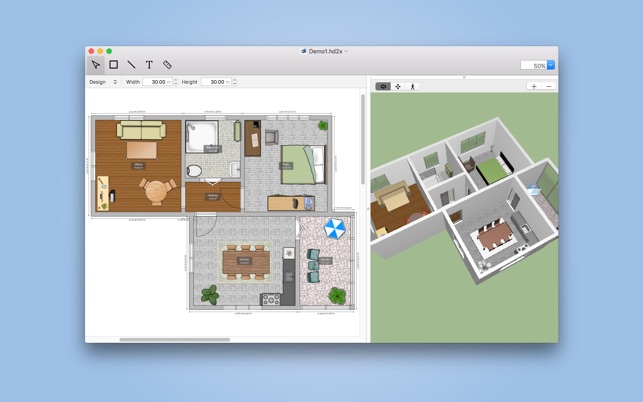The image size is (643, 402).
Task: Select the grey armchair in bedroom
Action: click(271, 137)
